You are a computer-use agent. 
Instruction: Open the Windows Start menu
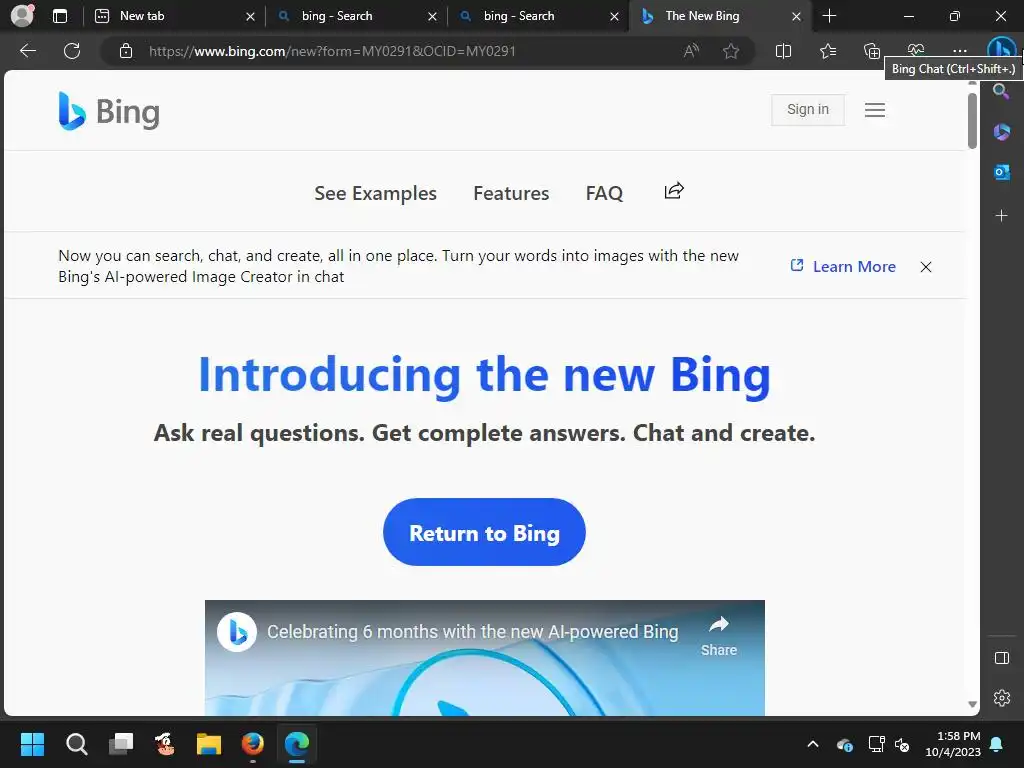click(x=32, y=744)
